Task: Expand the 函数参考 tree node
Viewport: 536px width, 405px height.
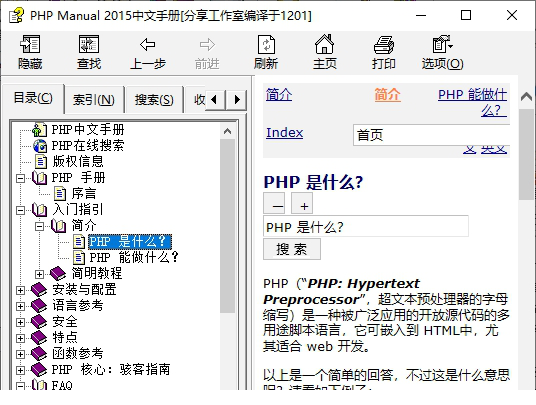Action: (21, 354)
